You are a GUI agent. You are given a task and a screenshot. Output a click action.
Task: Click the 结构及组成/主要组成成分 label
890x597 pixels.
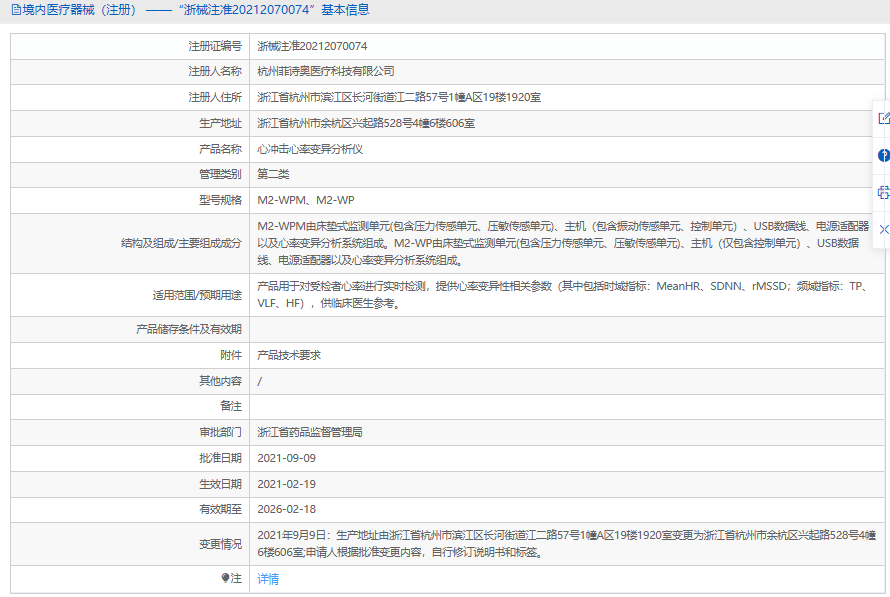181,243
